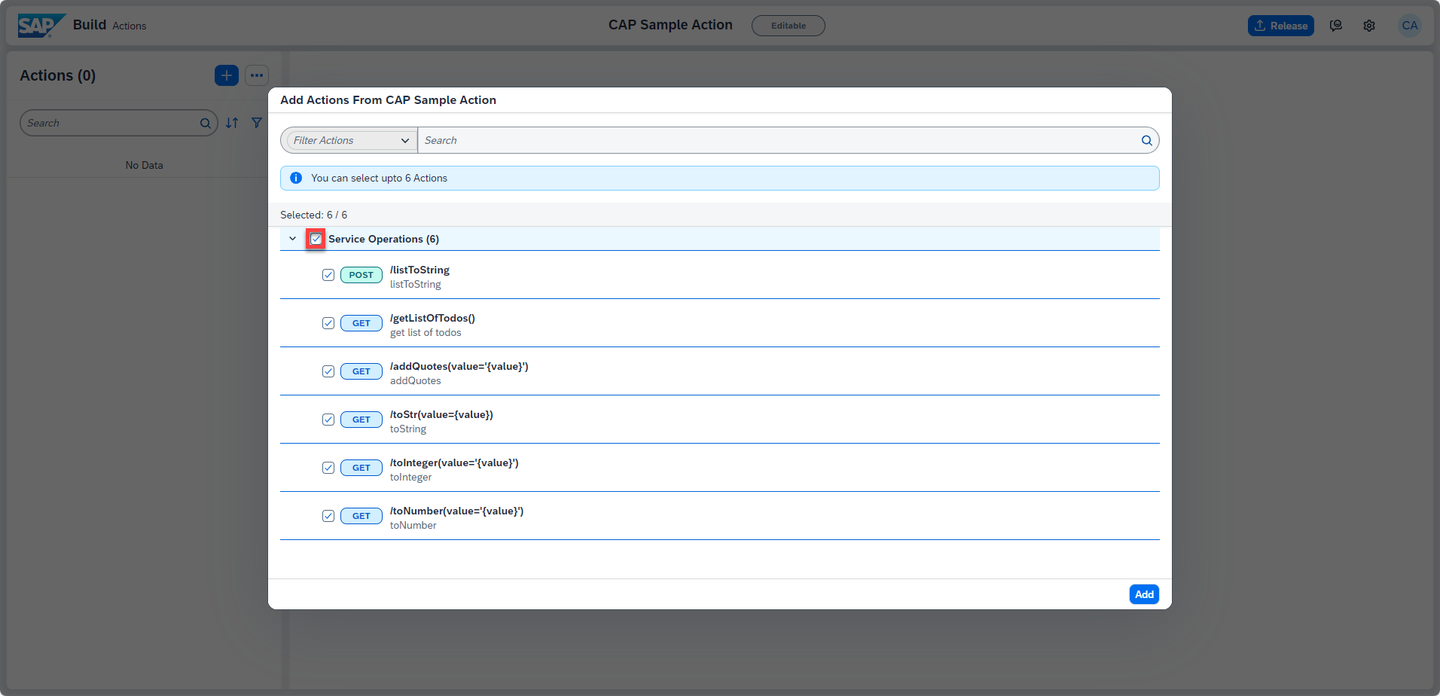Click the Release button
This screenshot has width=1440, height=696.
pos(1281,26)
